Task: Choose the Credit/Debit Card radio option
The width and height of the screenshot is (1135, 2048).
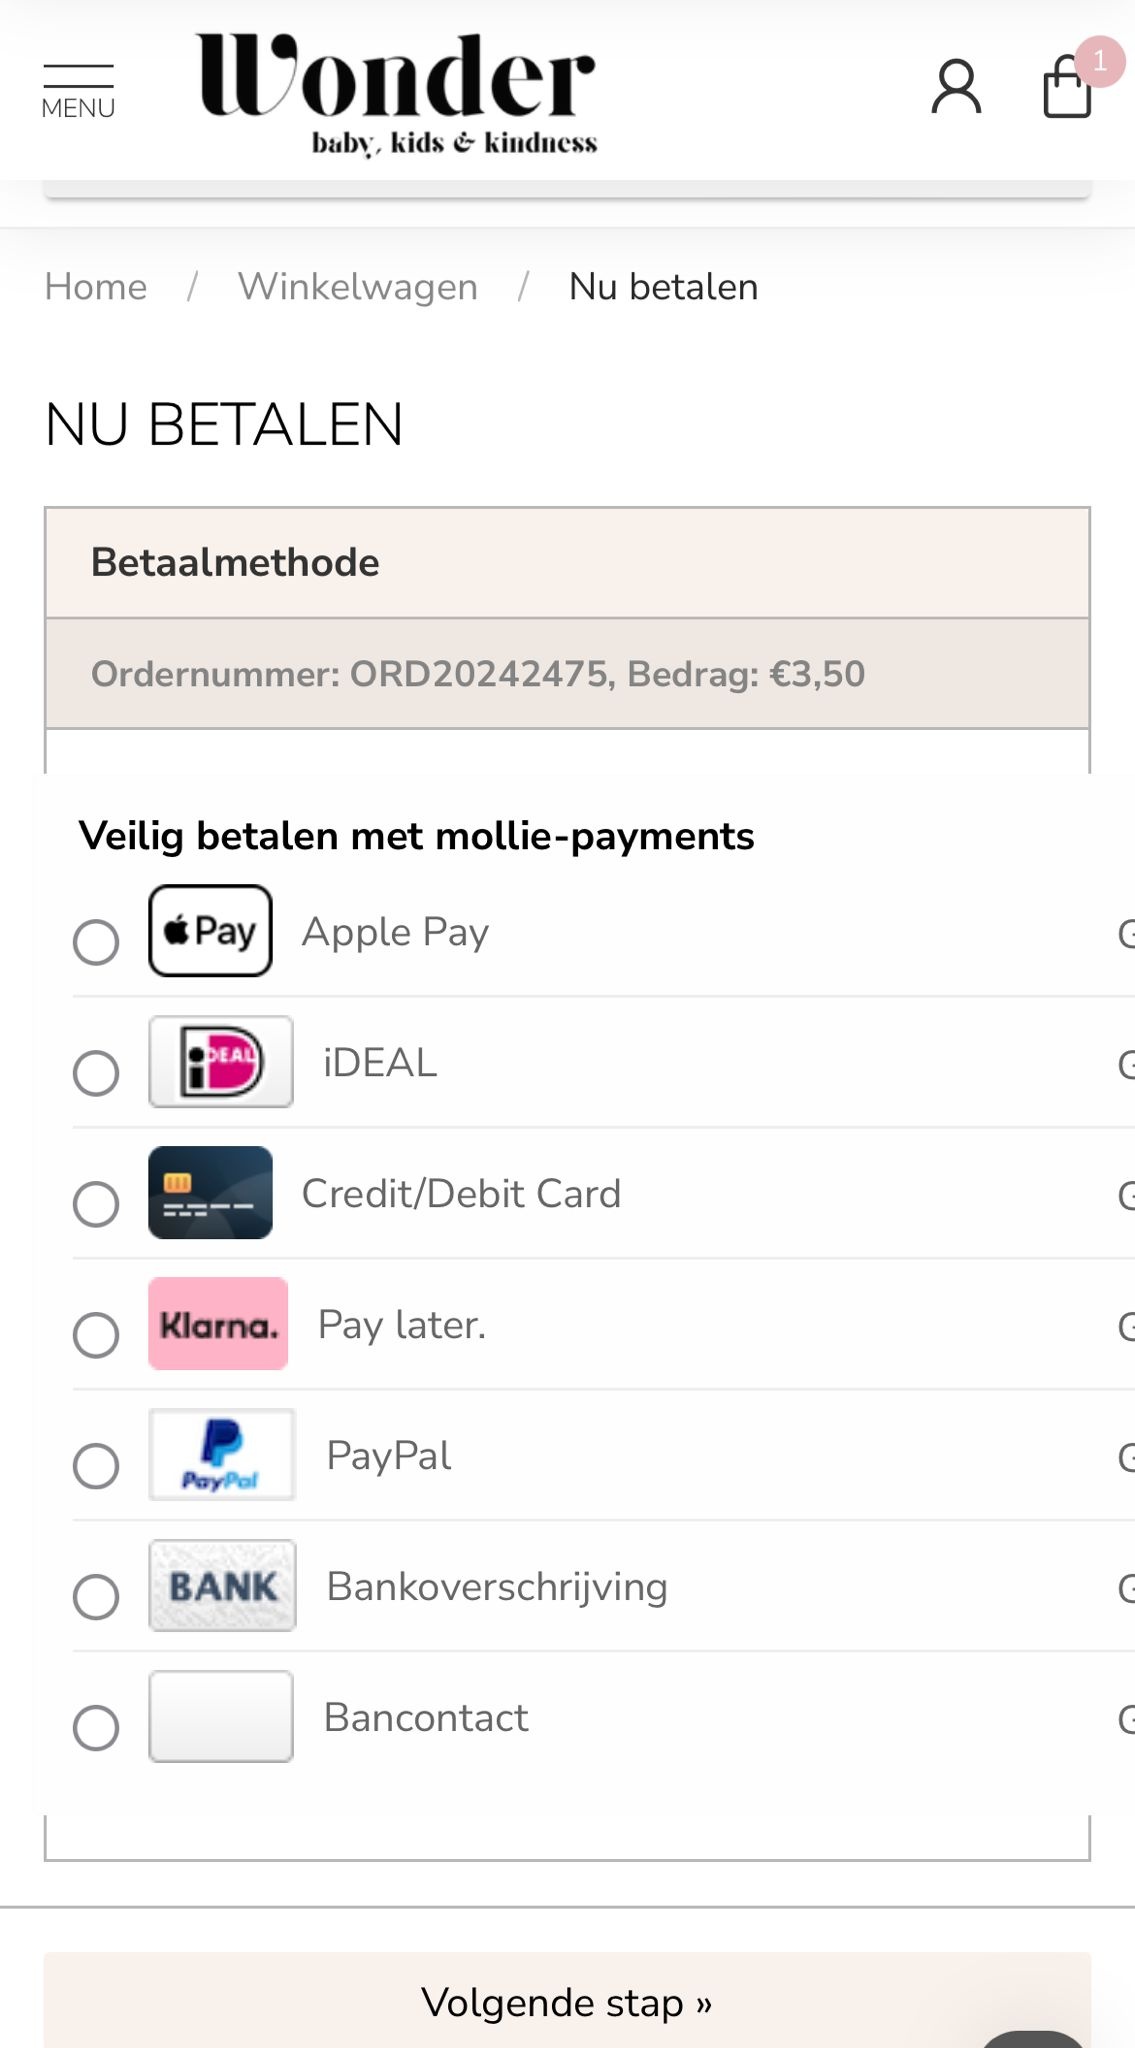Action: 96,1204
